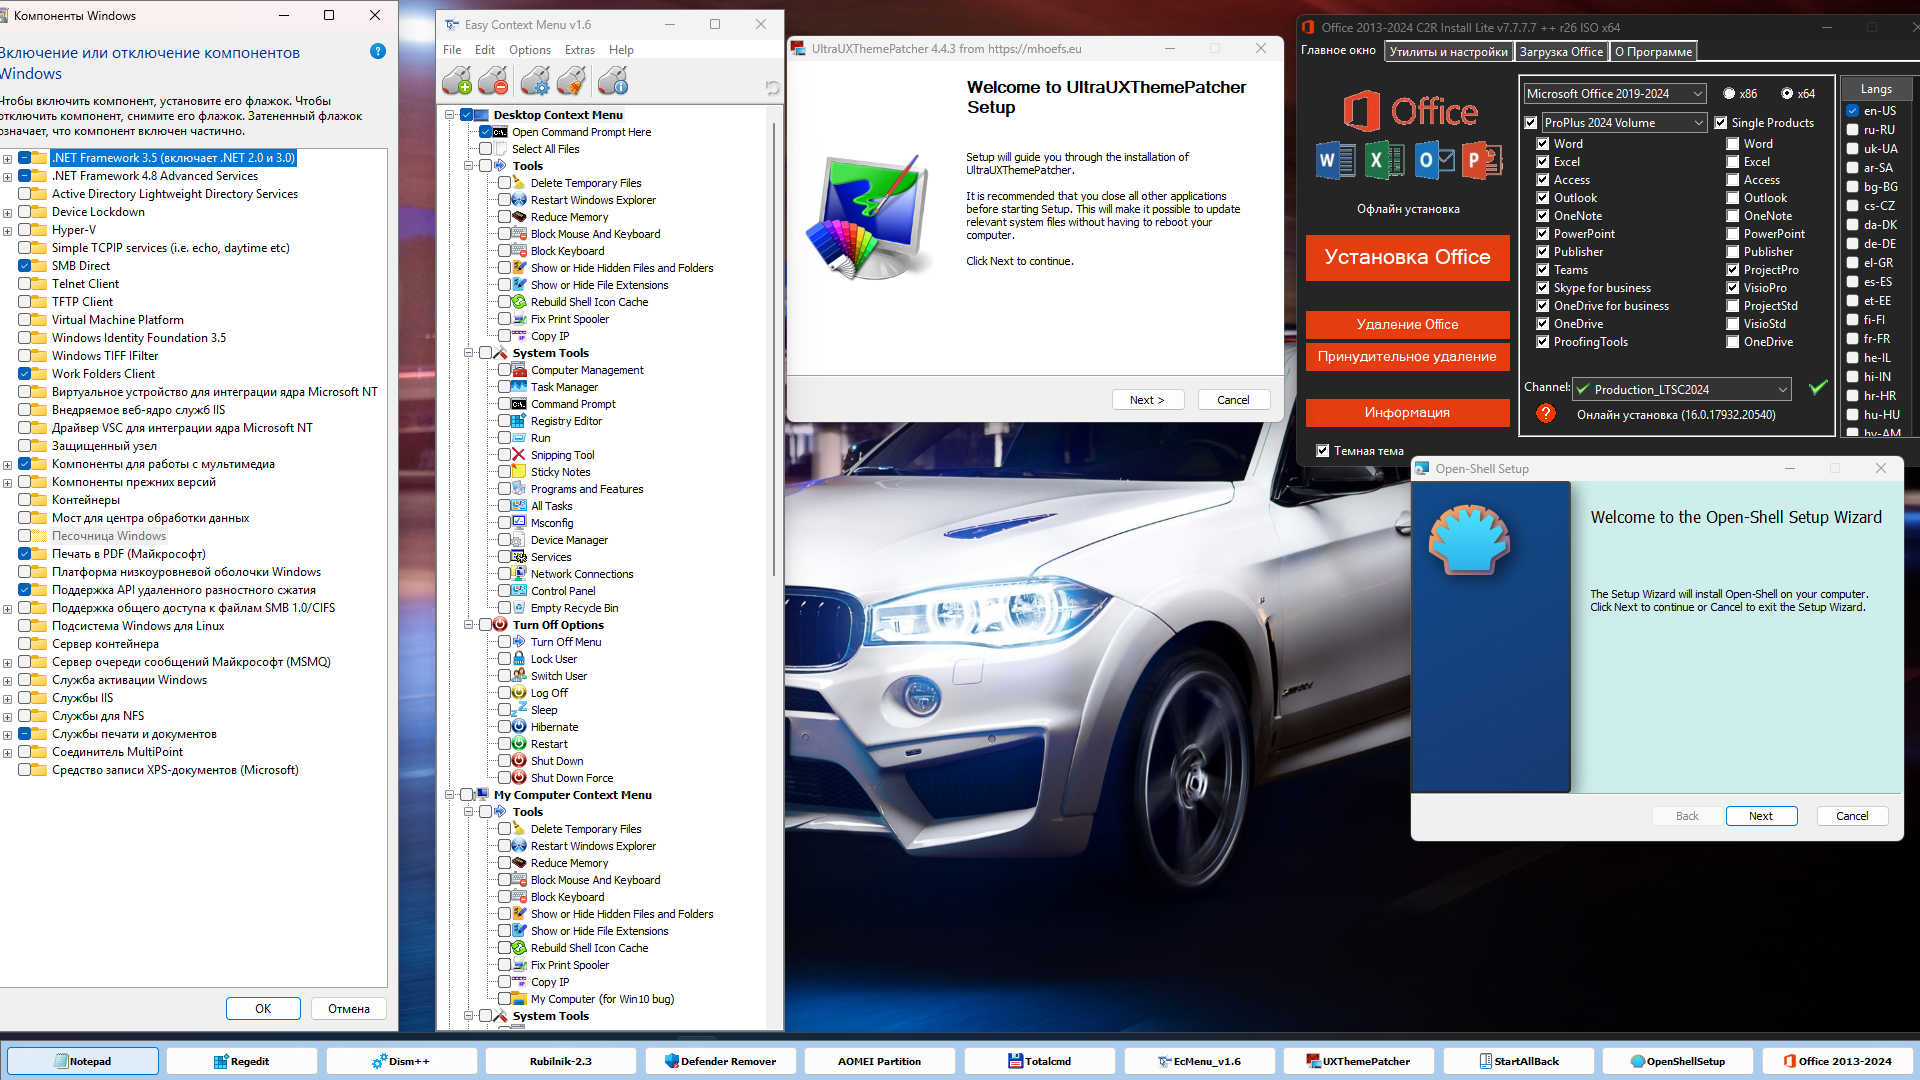This screenshot has width=1920, height=1080.
Task: Click the Hibernate icon under Turn Off Options
Action: click(519, 727)
